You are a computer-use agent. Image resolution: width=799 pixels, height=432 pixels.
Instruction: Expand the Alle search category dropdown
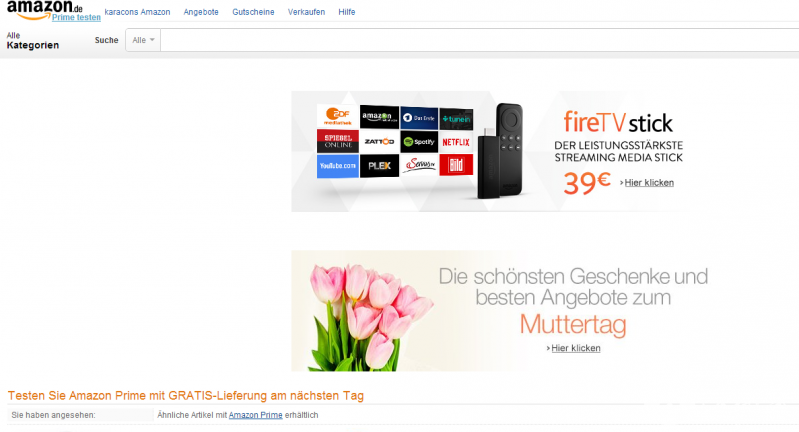(143, 40)
